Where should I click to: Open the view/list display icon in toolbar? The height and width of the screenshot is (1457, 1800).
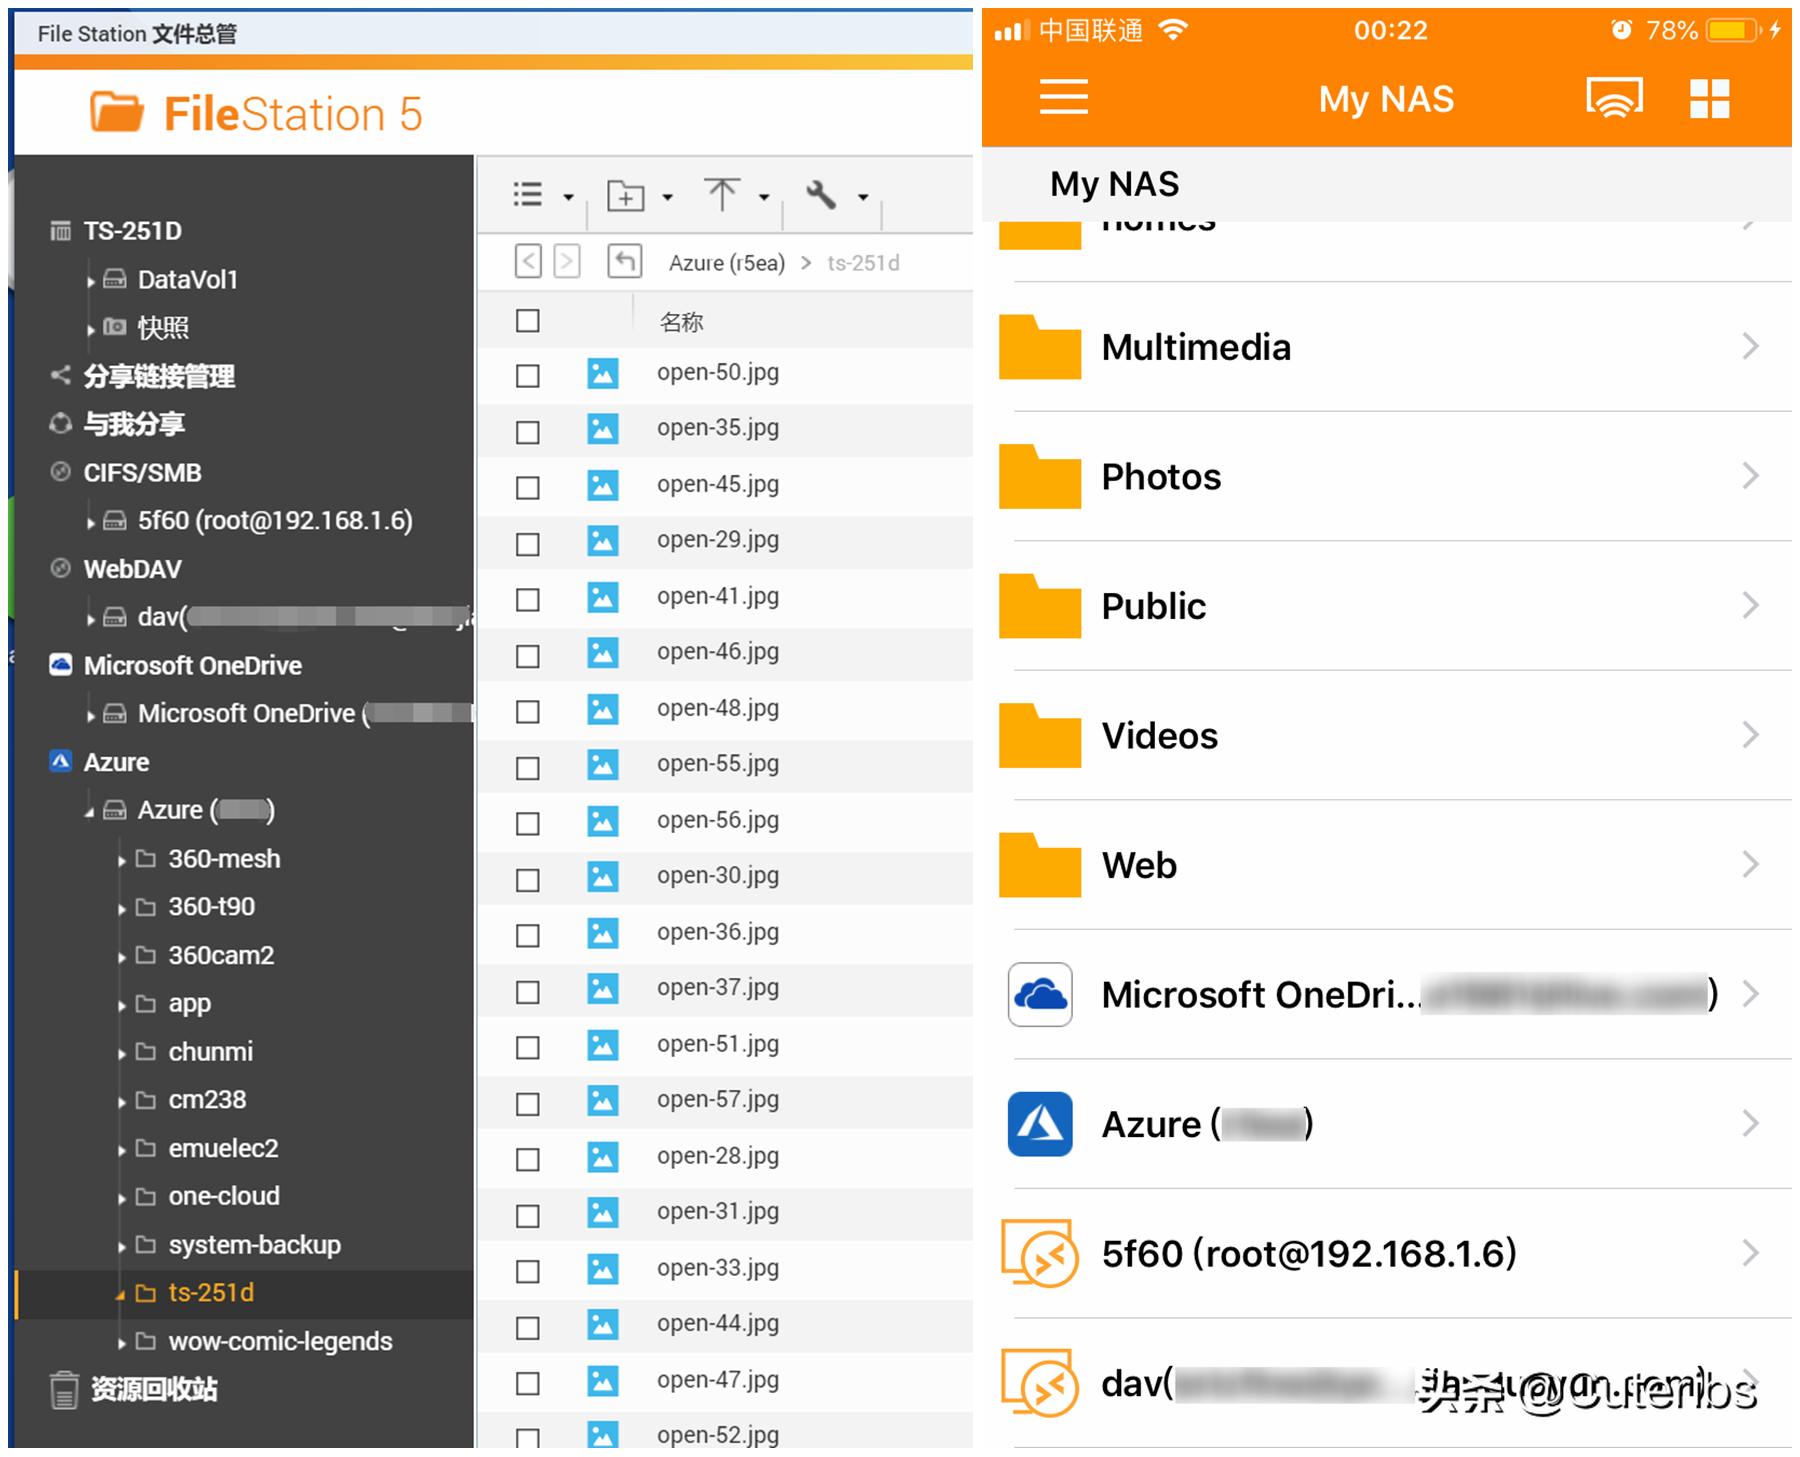[528, 194]
